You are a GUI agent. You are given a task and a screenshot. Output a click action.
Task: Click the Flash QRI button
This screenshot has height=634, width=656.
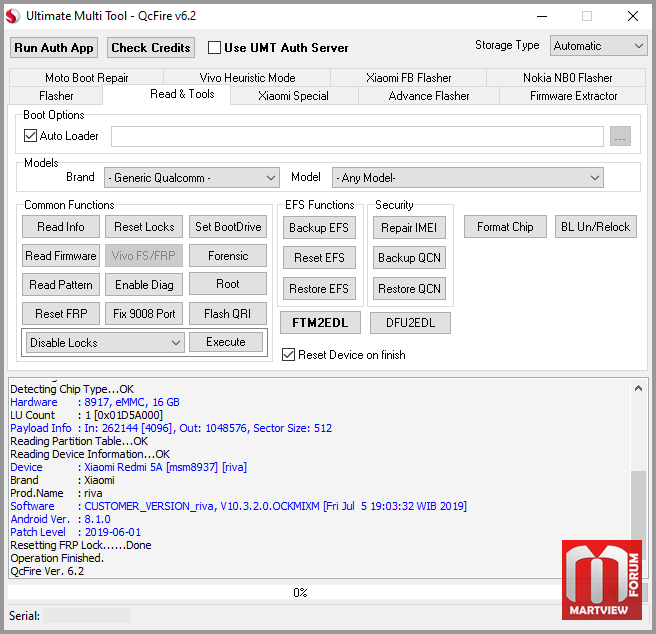point(228,313)
